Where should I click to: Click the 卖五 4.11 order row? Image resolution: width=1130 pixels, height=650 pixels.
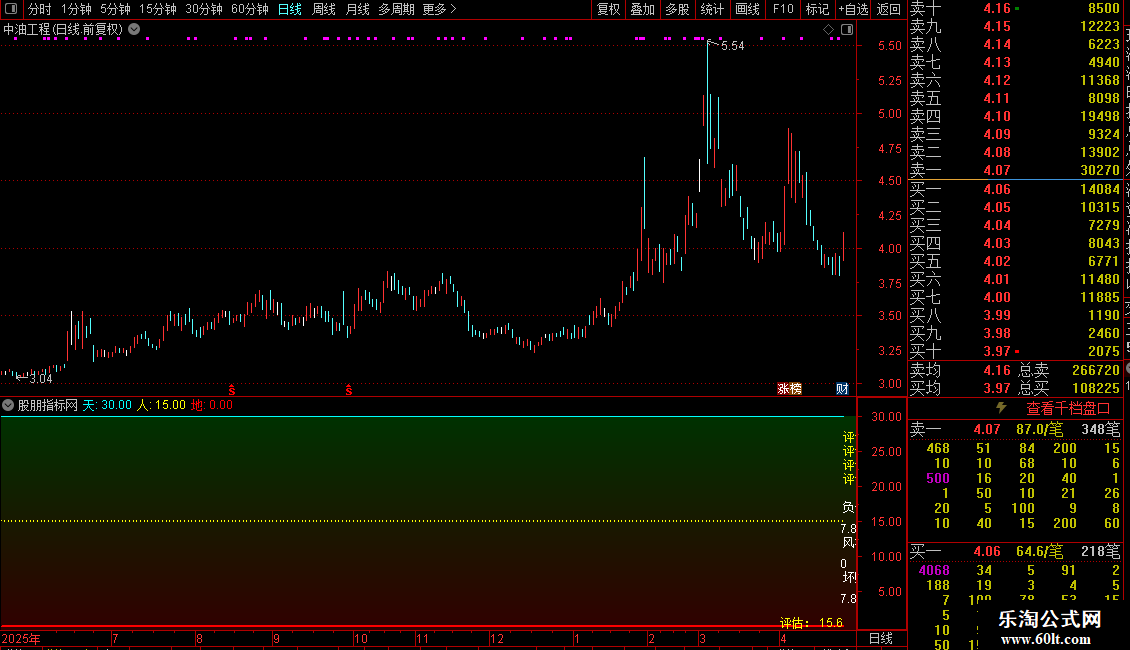[x=1015, y=99]
